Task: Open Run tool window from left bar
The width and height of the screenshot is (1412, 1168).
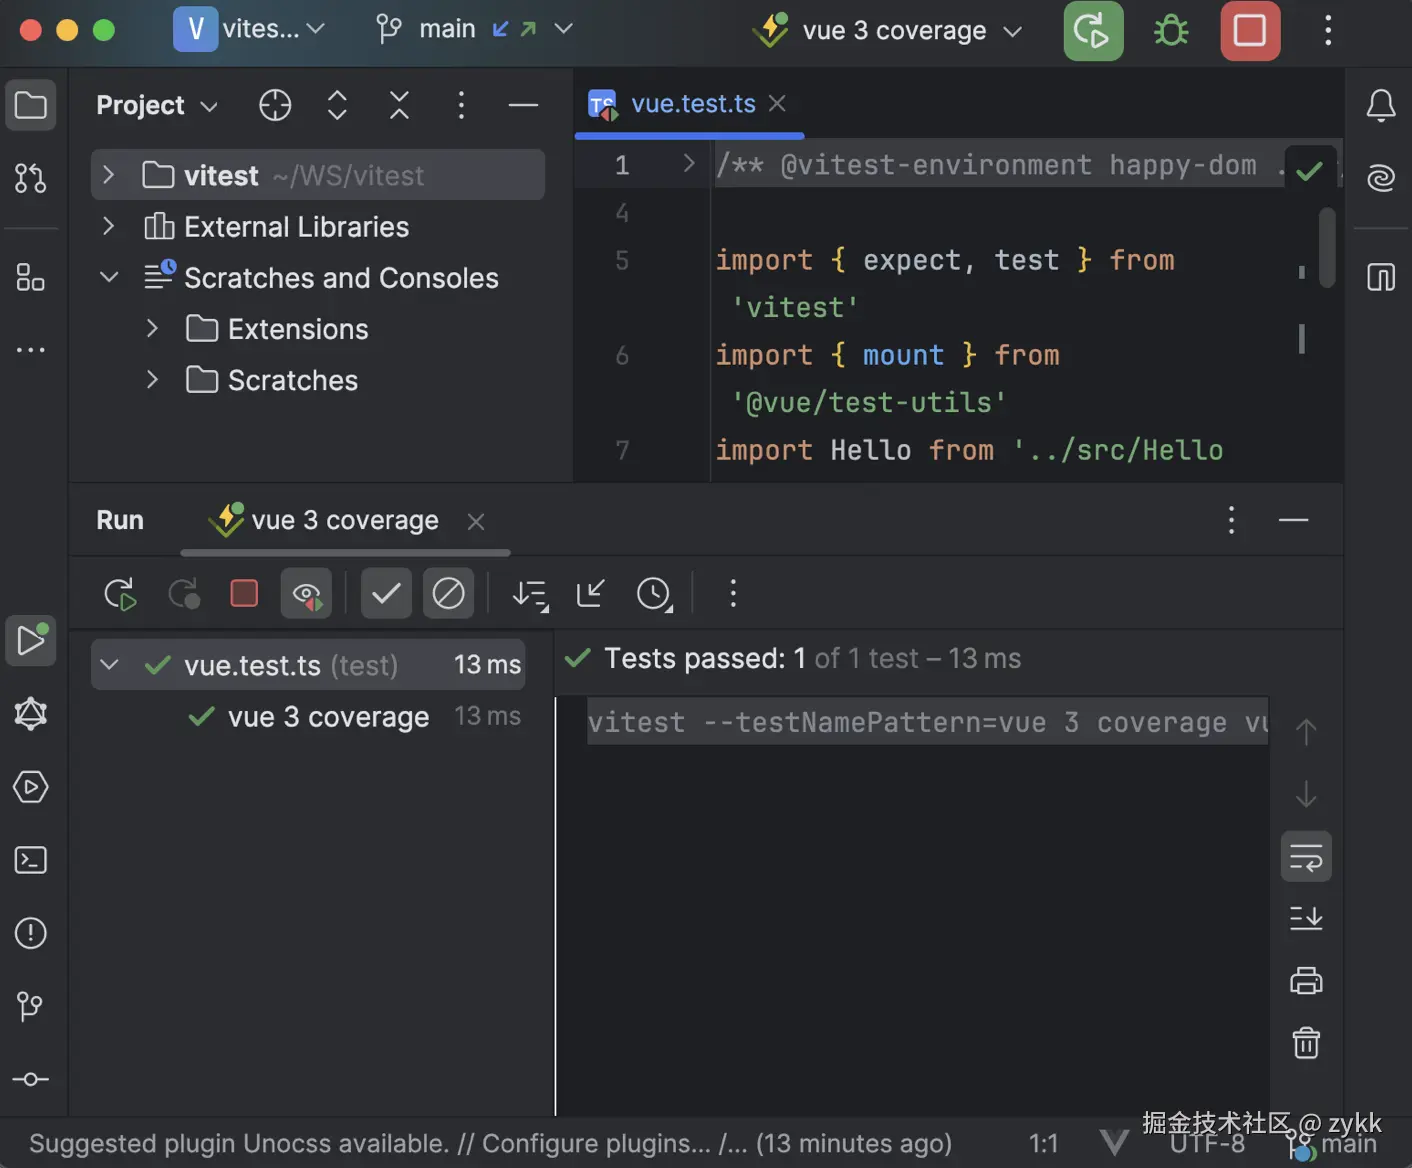Action: pos(31,641)
